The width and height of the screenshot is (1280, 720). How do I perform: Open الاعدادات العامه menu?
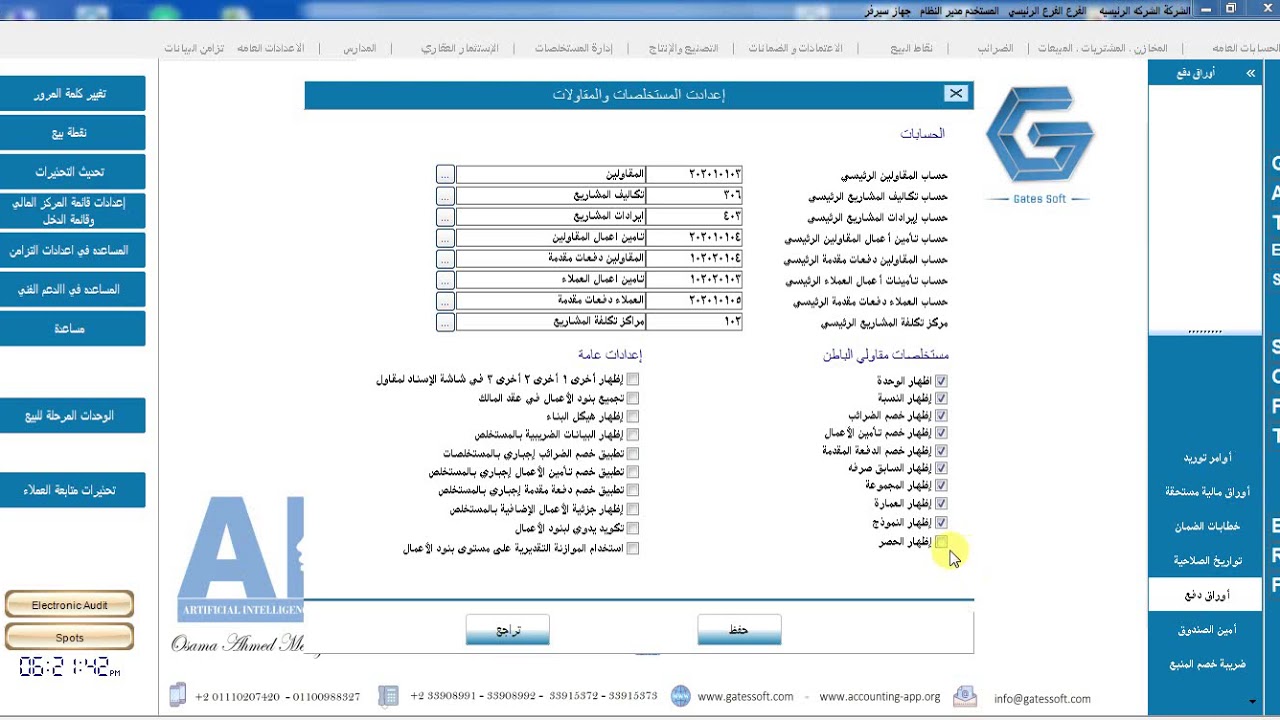pyautogui.click(x=270, y=48)
